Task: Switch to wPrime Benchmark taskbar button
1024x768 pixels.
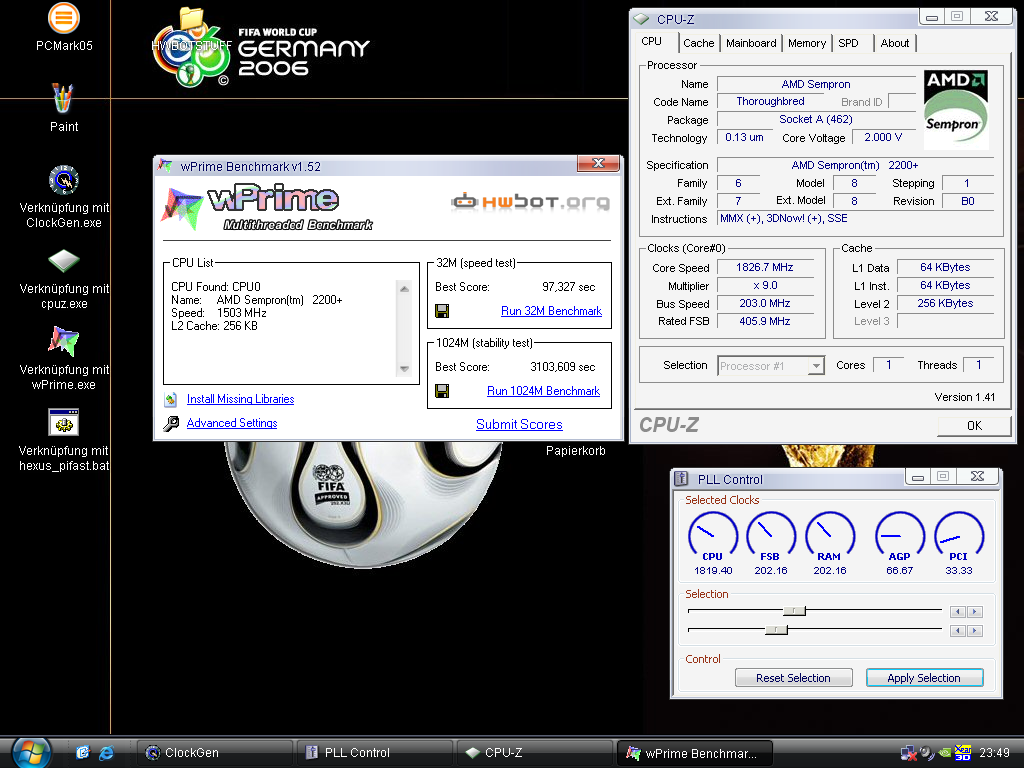Action: click(695, 753)
